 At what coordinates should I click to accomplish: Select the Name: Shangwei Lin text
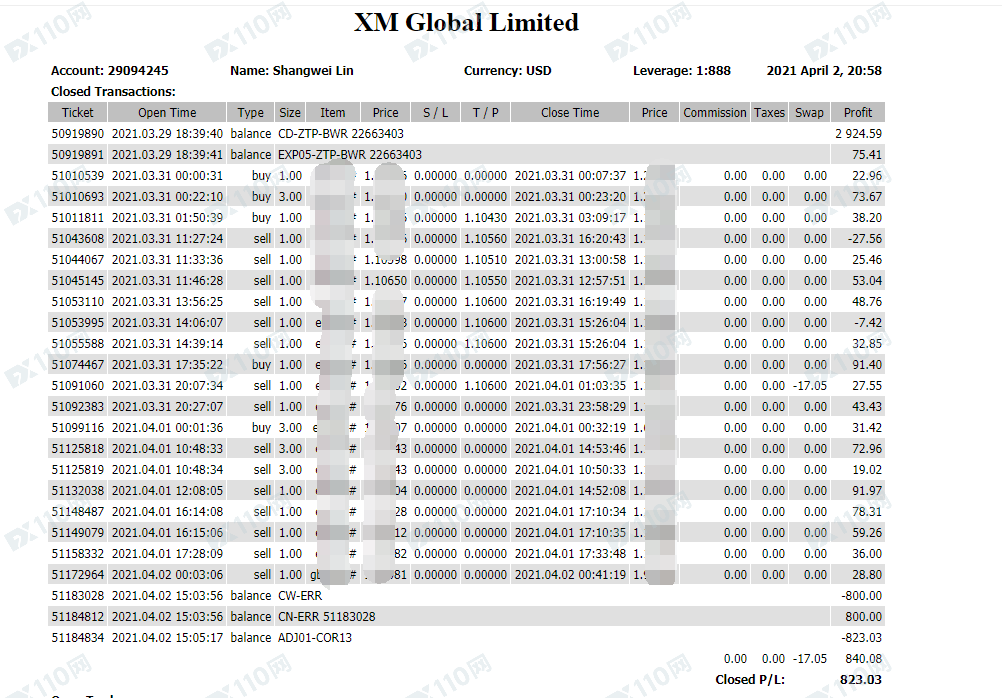(x=292, y=71)
